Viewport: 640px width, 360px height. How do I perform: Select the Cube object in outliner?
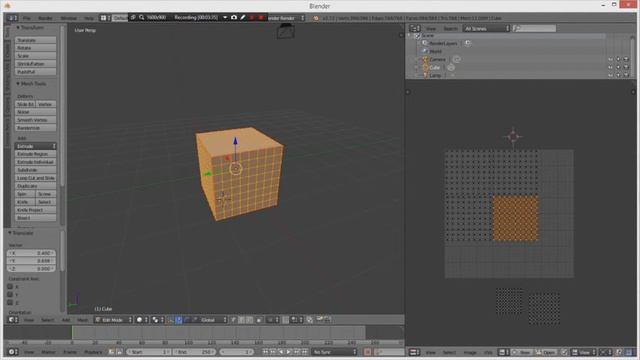pos(435,67)
